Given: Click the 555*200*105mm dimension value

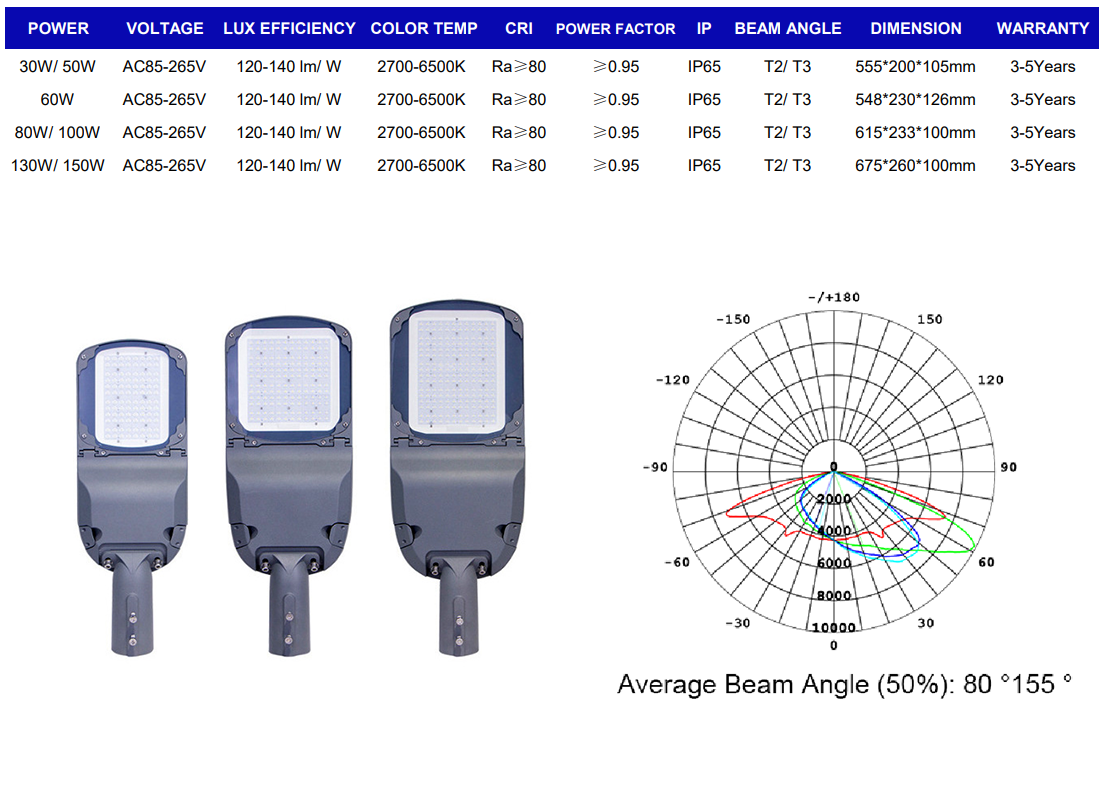Looking at the screenshot, I should 916,67.
